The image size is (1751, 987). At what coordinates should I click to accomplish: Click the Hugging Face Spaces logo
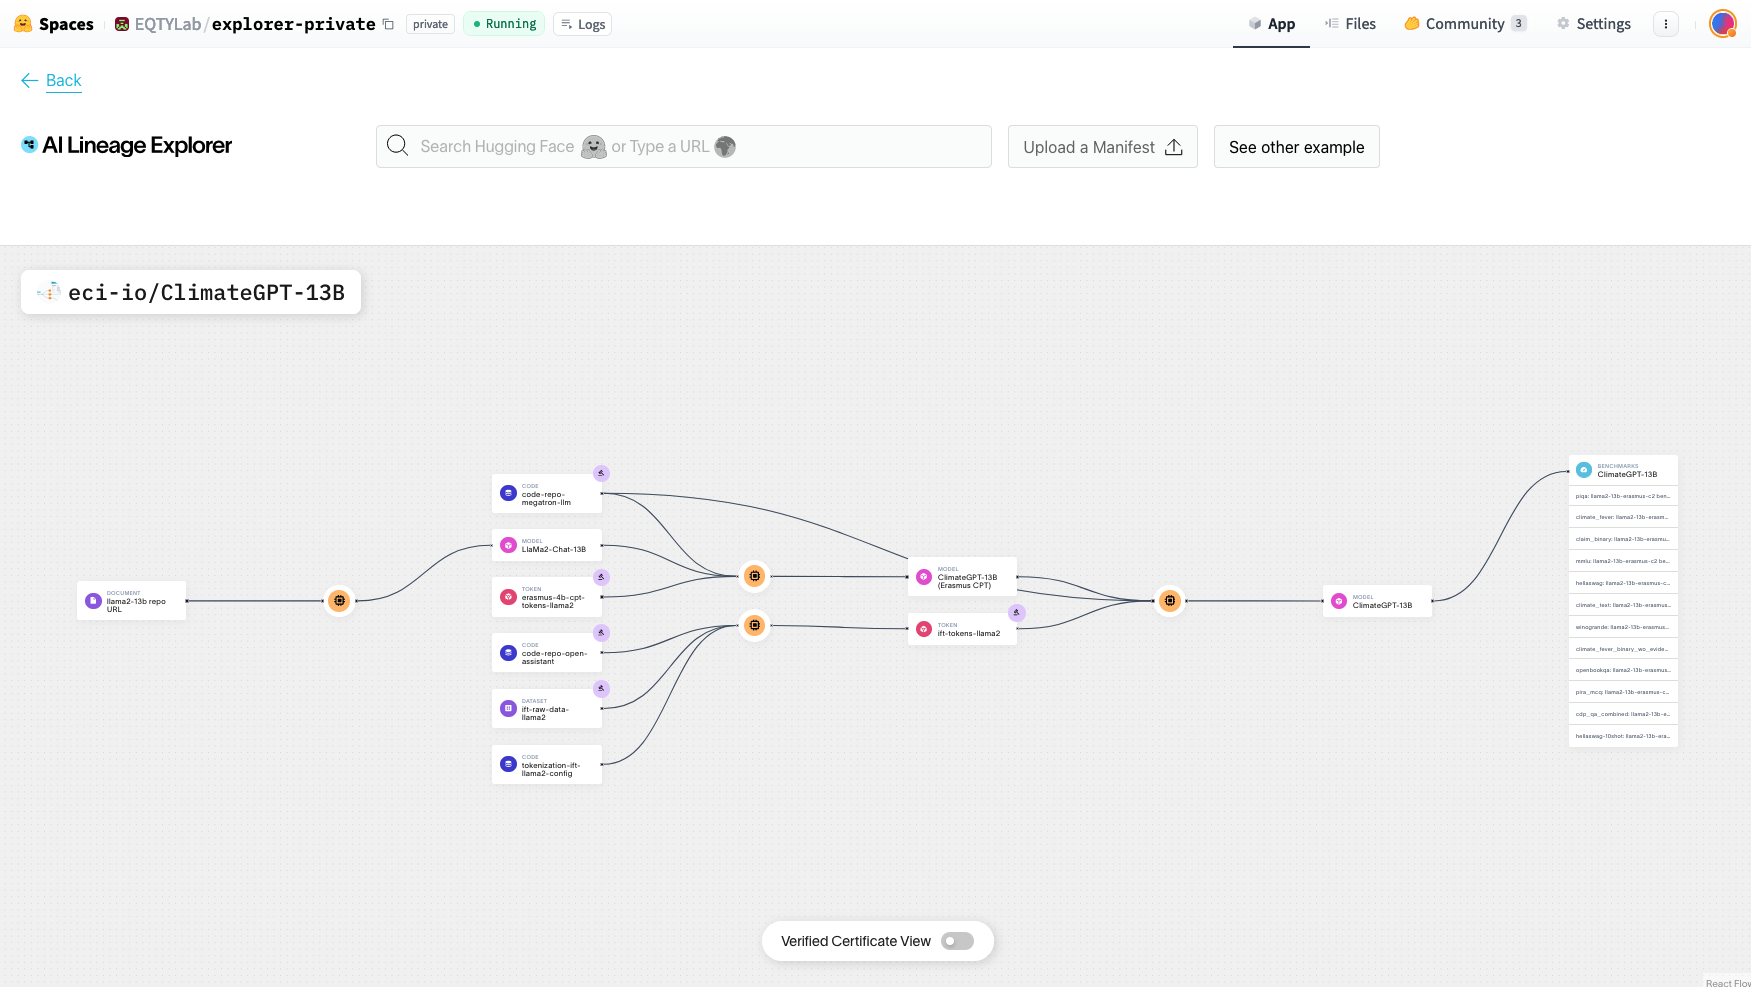pos(23,24)
